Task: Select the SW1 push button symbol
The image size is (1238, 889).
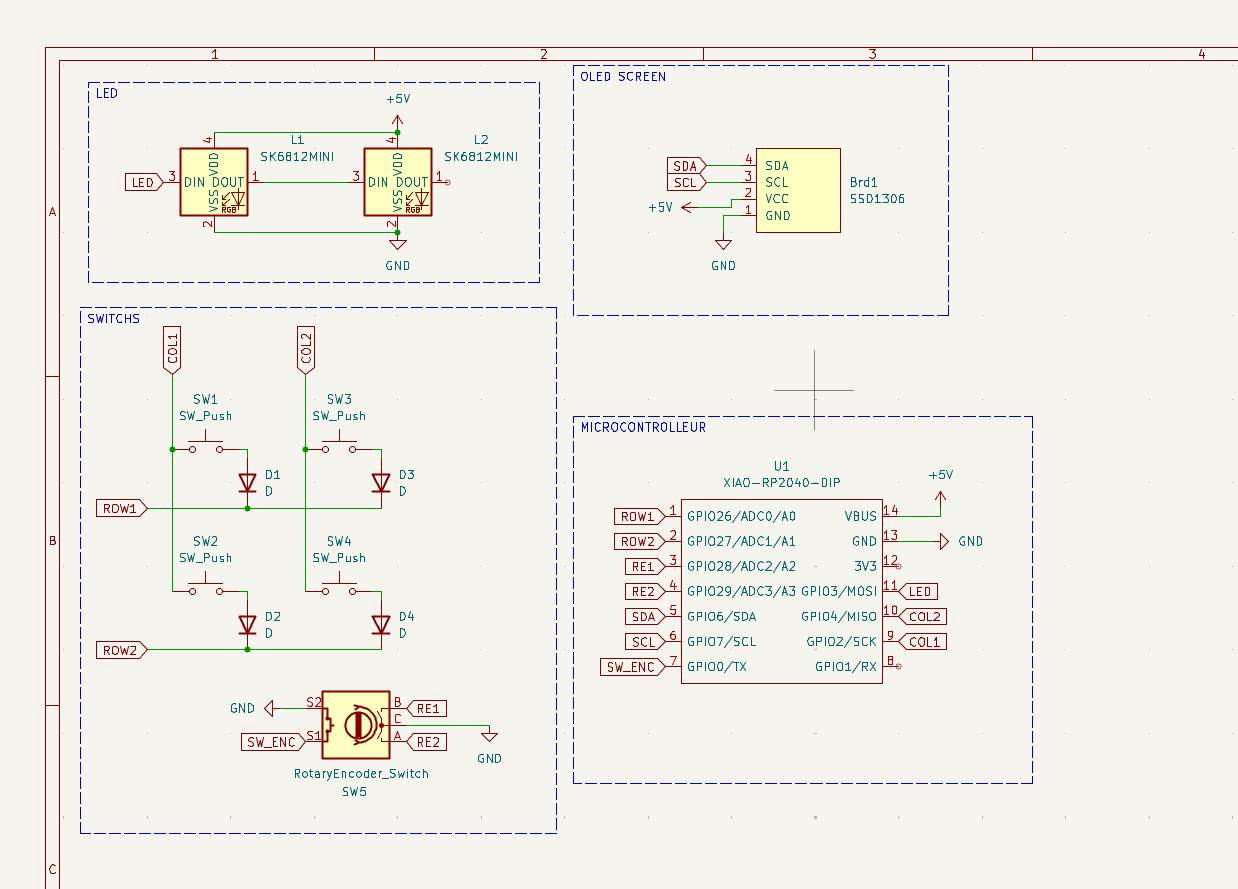Action: tap(206, 447)
